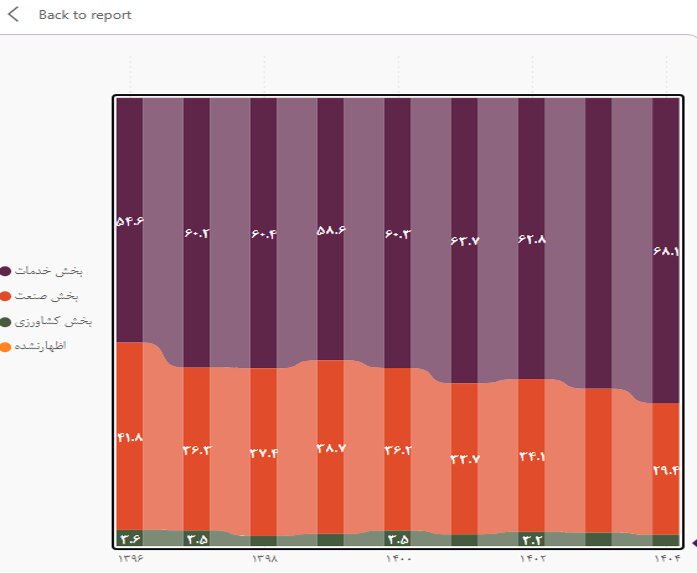
Task: Click the ۳.۵ label above the ۱۴۰۰ axis year
Action: pos(398,539)
